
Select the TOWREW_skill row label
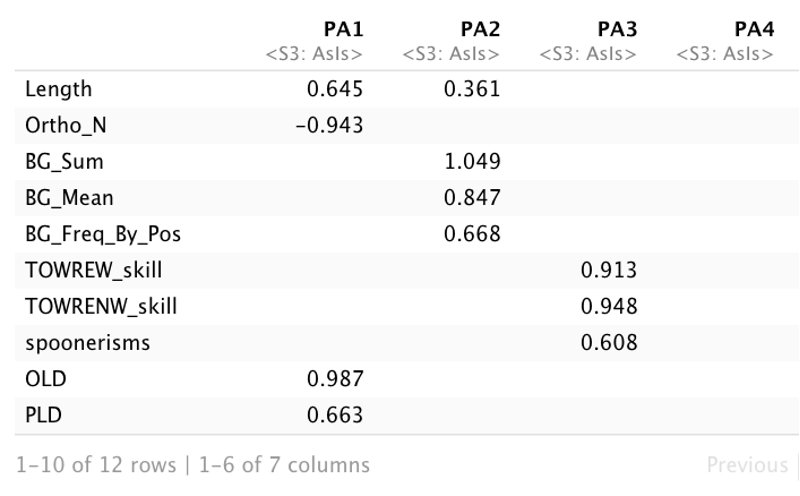coord(93,270)
